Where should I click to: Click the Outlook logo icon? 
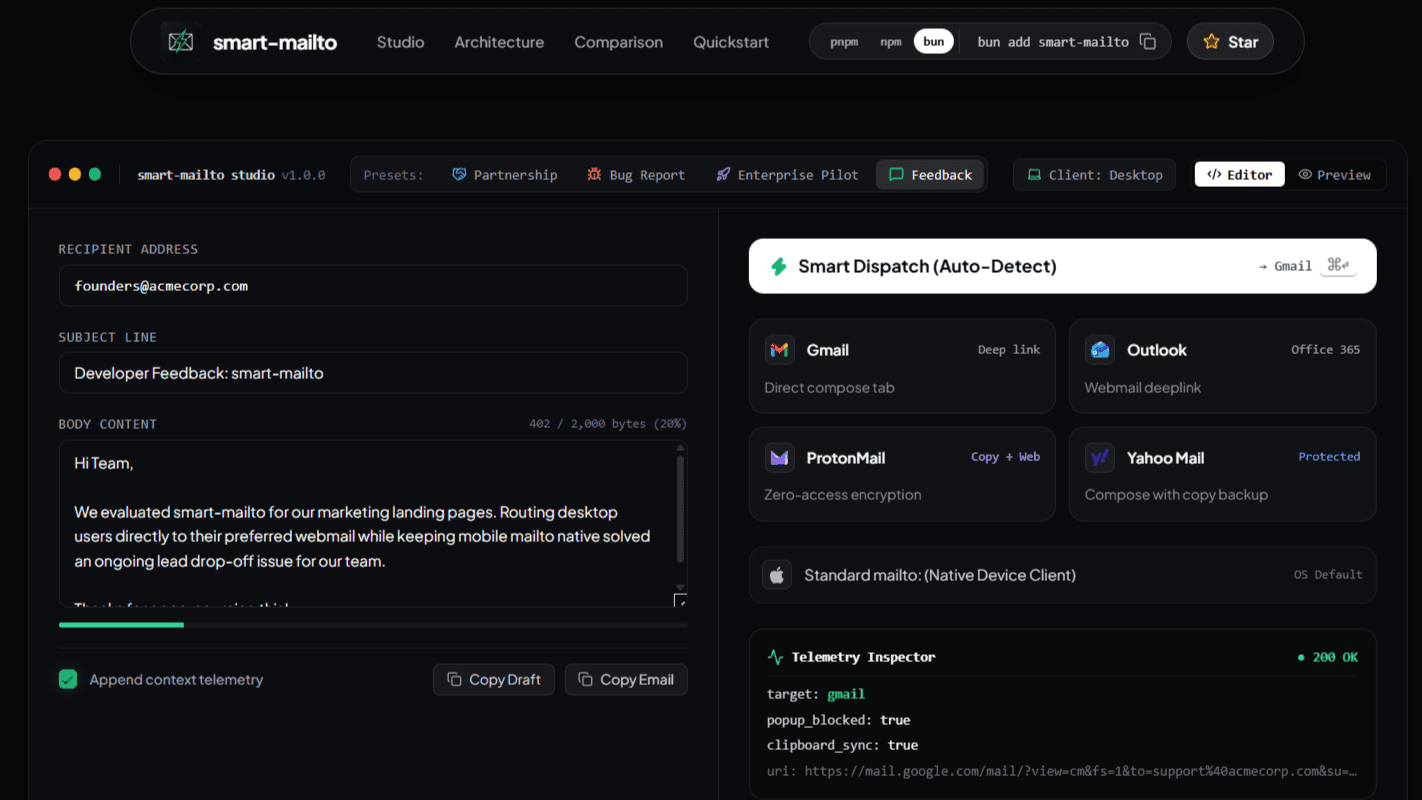click(x=1100, y=350)
